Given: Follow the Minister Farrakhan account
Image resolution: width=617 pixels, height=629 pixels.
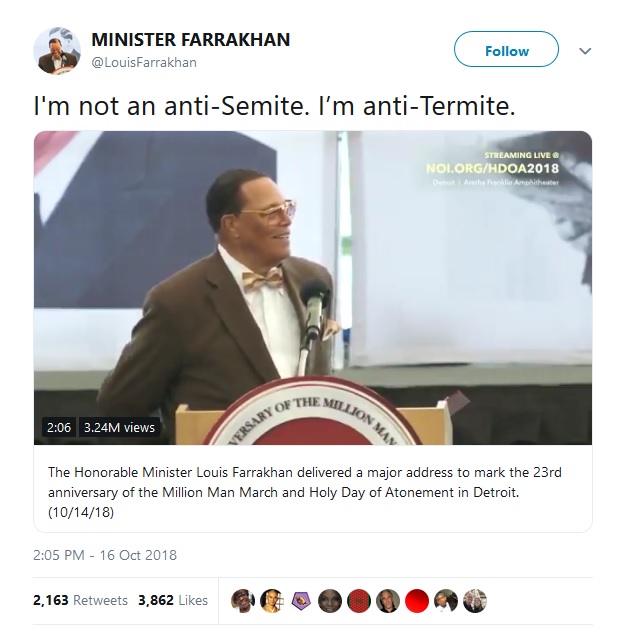Looking at the screenshot, I should click(506, 51).
